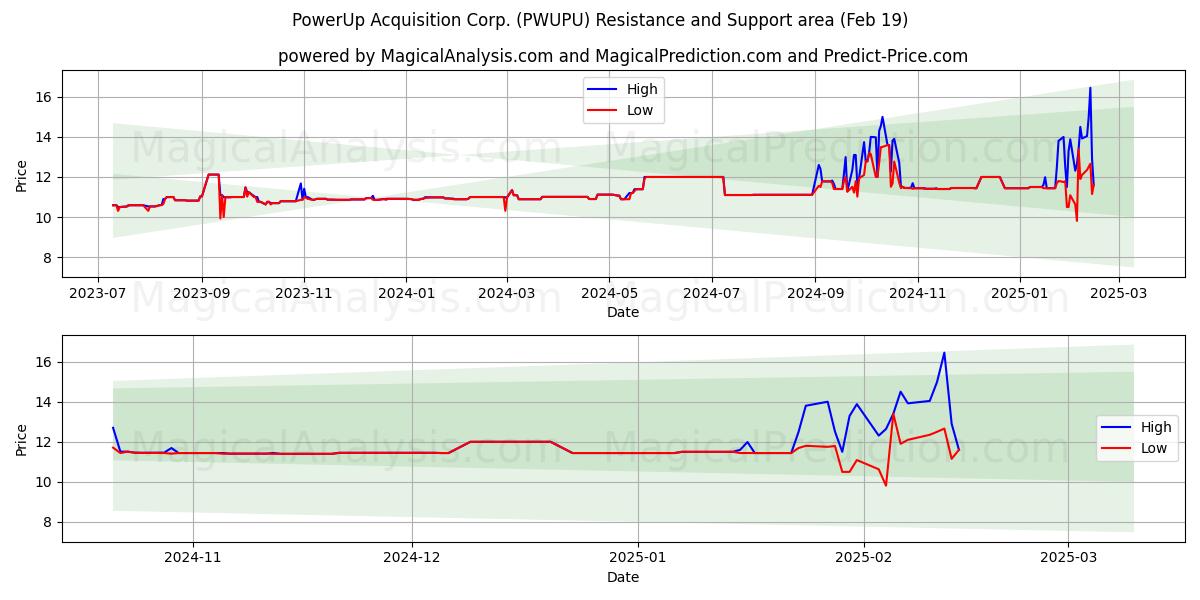
Task: Click the '8' price tick on the top chart
Action: [x=50, y=257]
